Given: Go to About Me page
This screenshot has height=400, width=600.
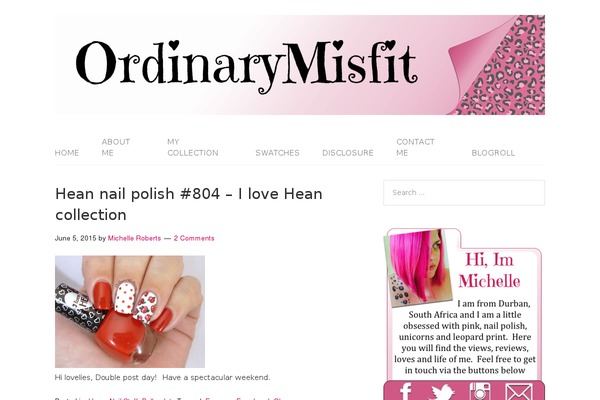Looking at the screenshot, I should point(116,147).
